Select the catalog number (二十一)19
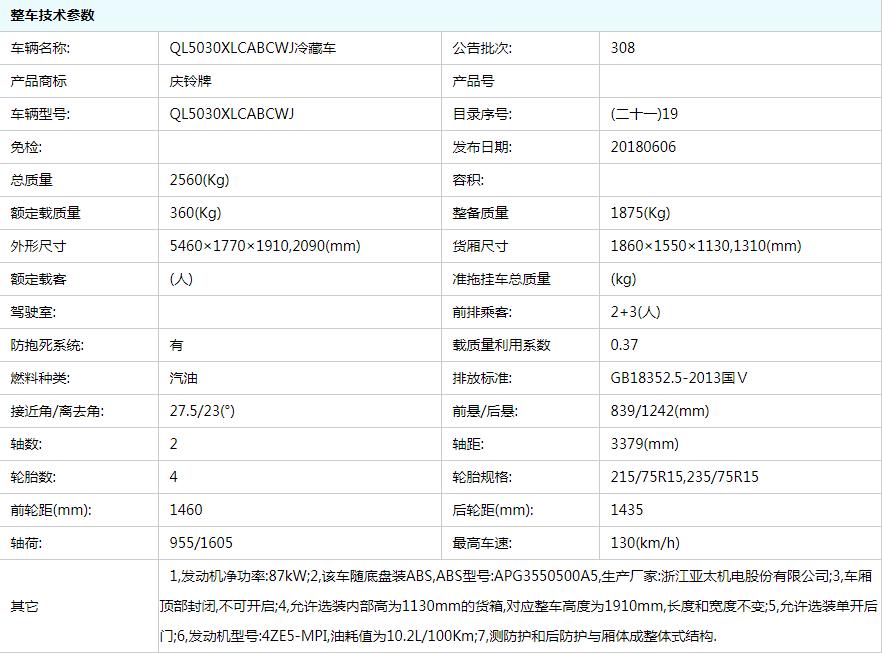Screen dimensions: 882x653 coord(644,114)
